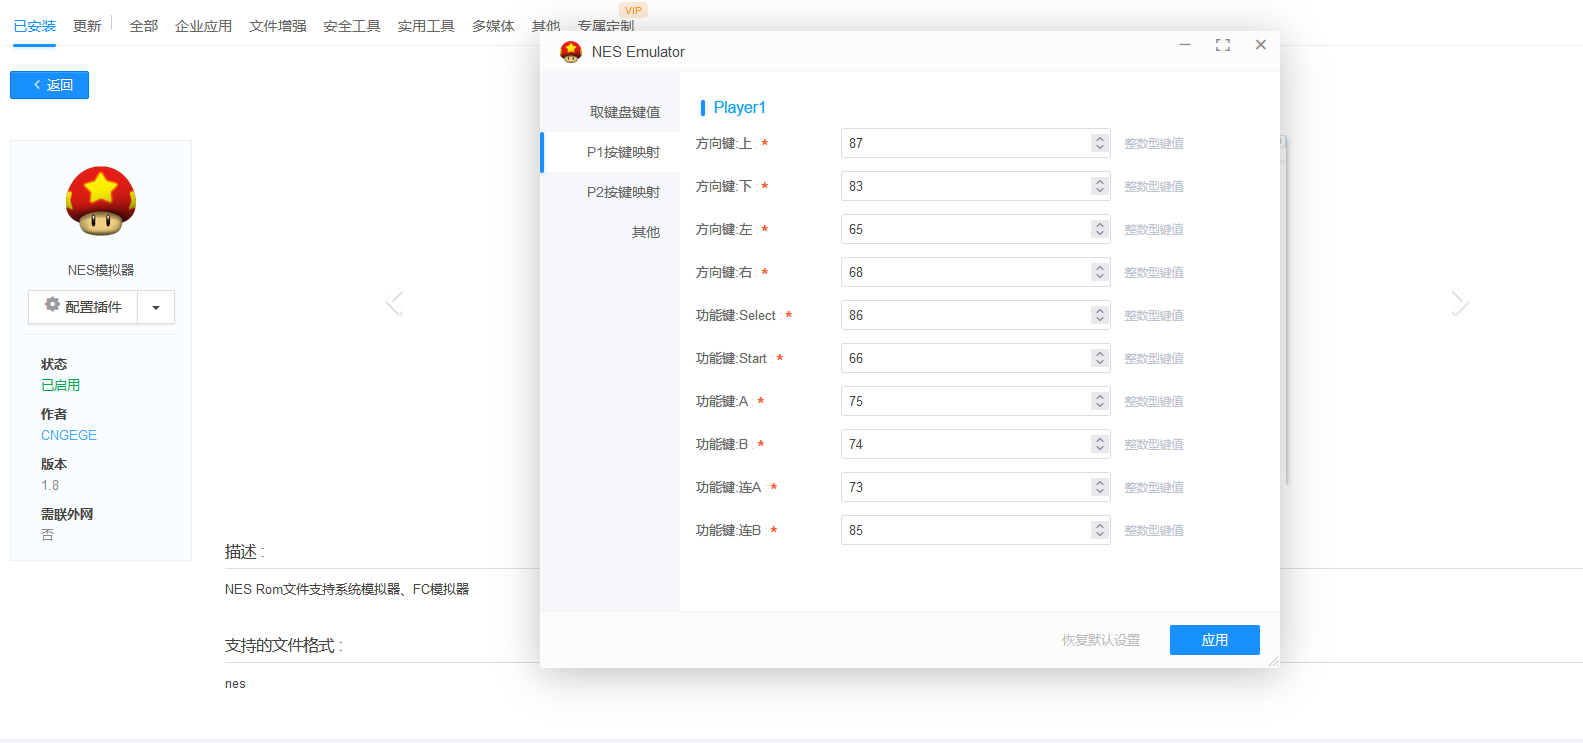Filter plugins by 全部
The image size is (1583, 743).
[144, 26]
